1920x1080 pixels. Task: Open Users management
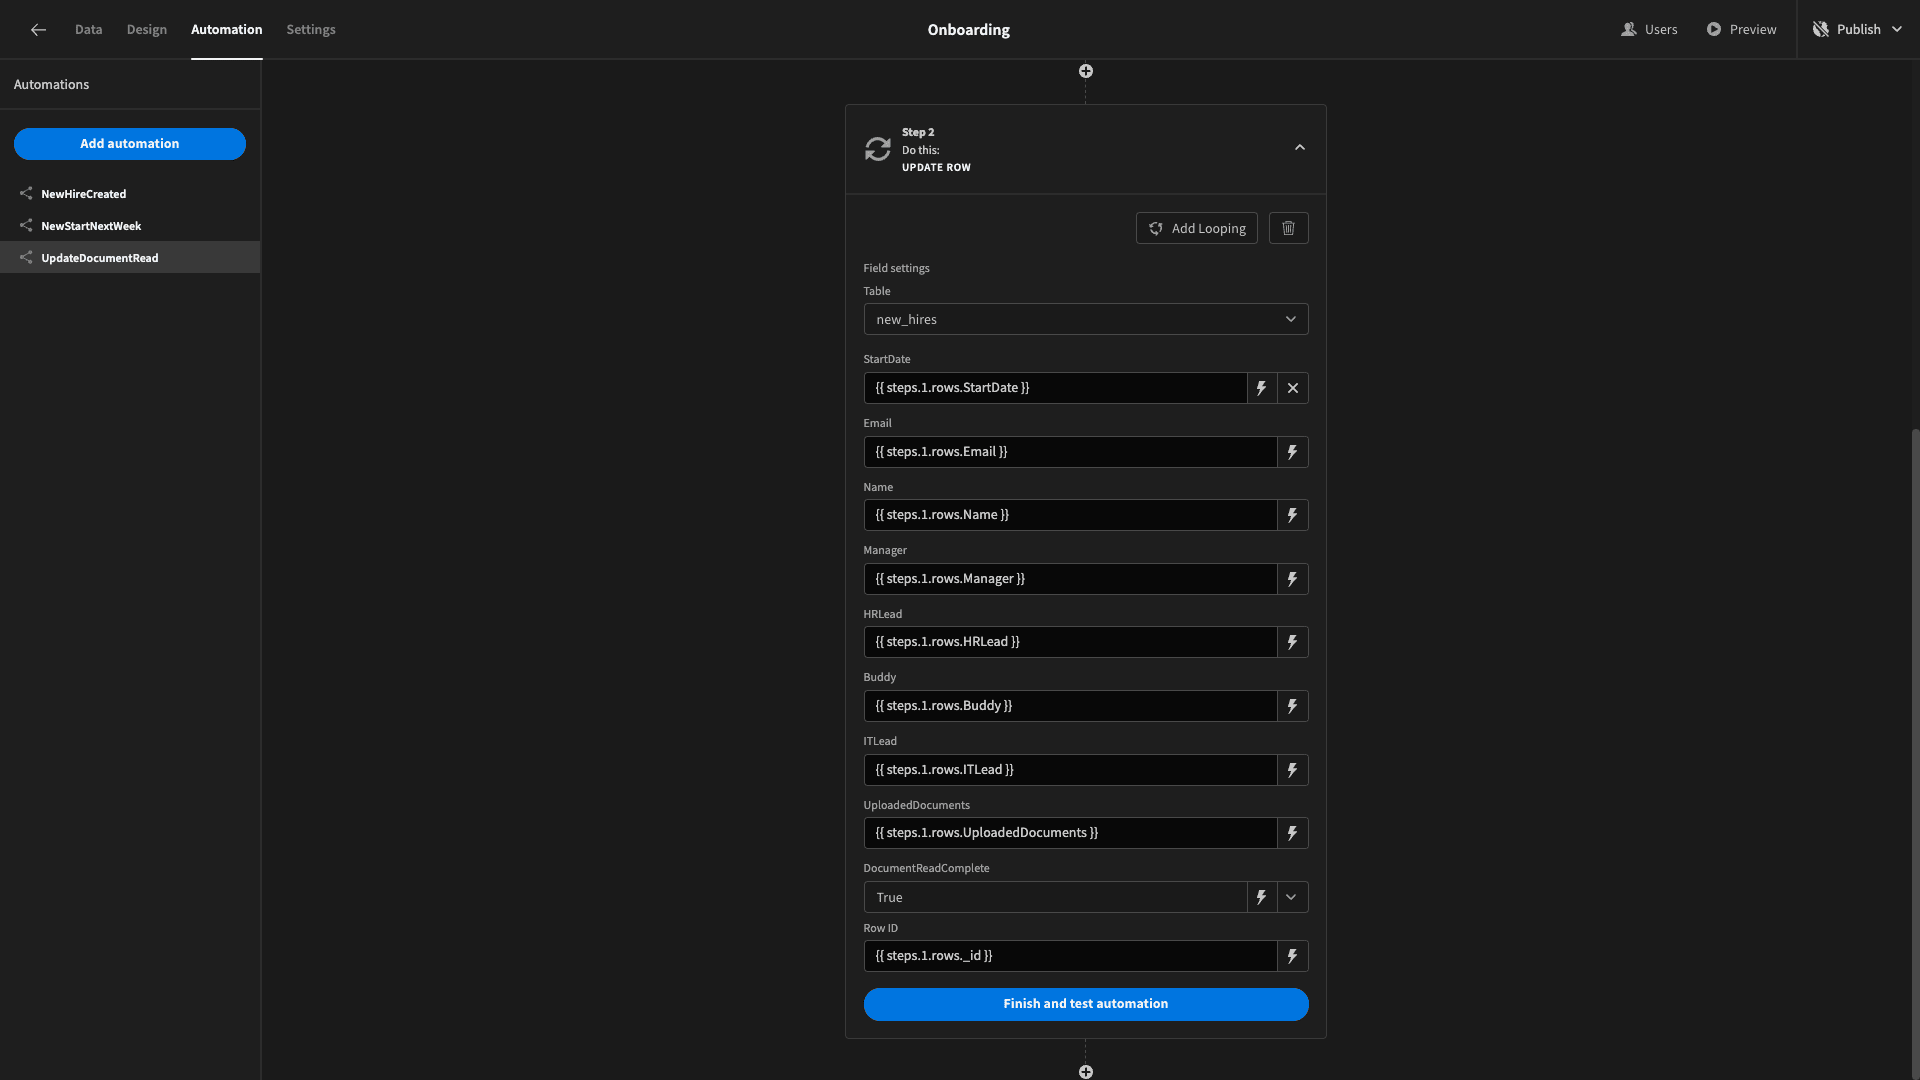[1649, 30]
